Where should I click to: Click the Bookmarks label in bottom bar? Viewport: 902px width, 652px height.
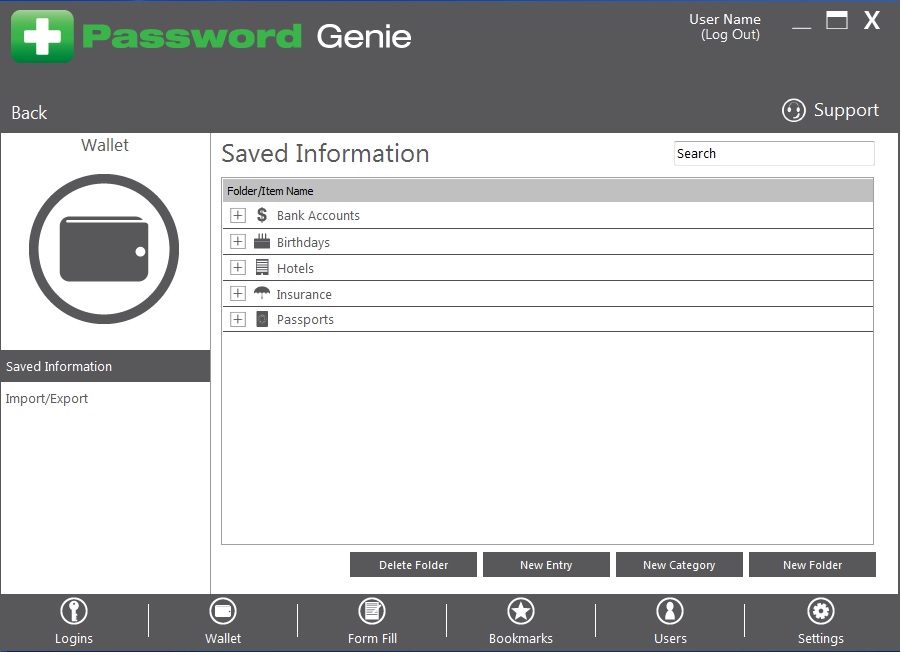pyautogui.click(x=521, y=638)
